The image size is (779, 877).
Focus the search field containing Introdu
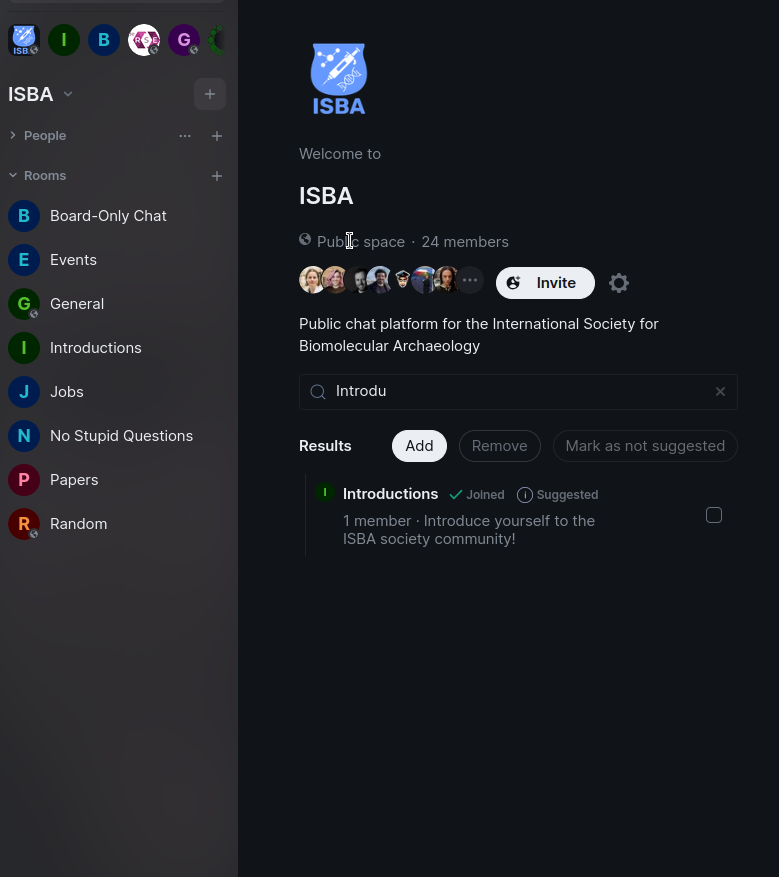[x=518, y=392]
